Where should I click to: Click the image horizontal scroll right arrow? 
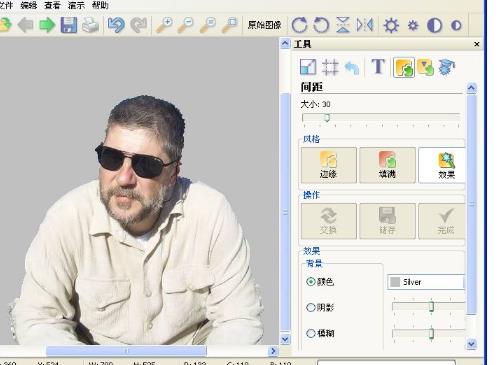[x=273, y=351]
